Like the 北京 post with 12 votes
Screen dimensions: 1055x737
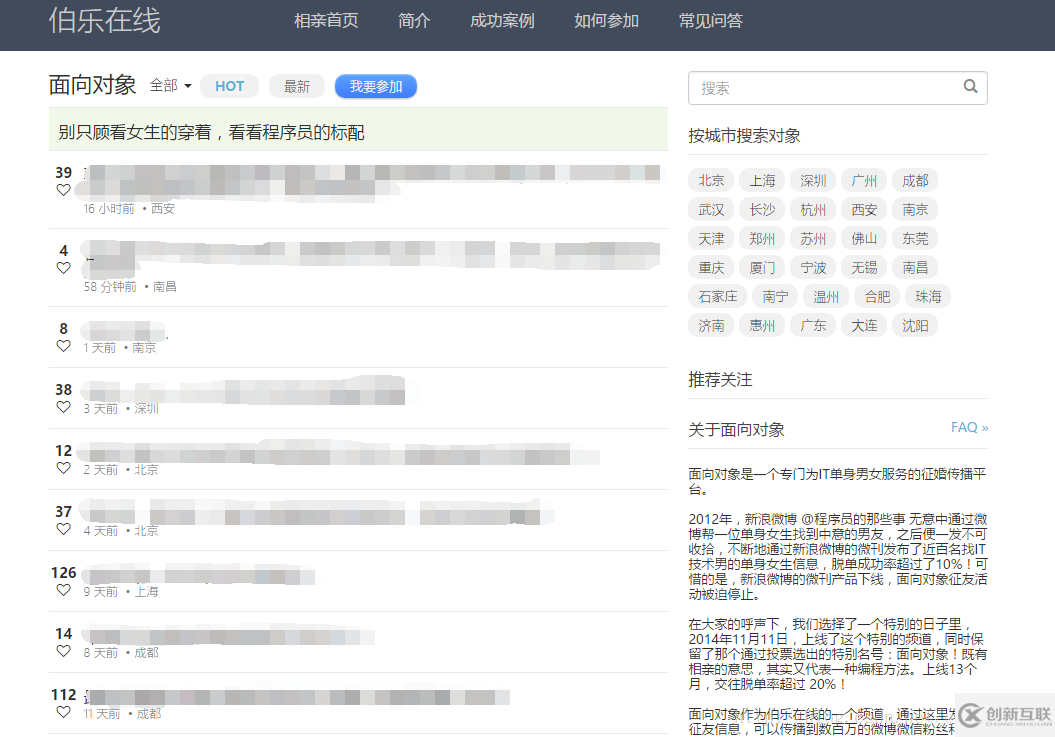(x=63, y=468)
